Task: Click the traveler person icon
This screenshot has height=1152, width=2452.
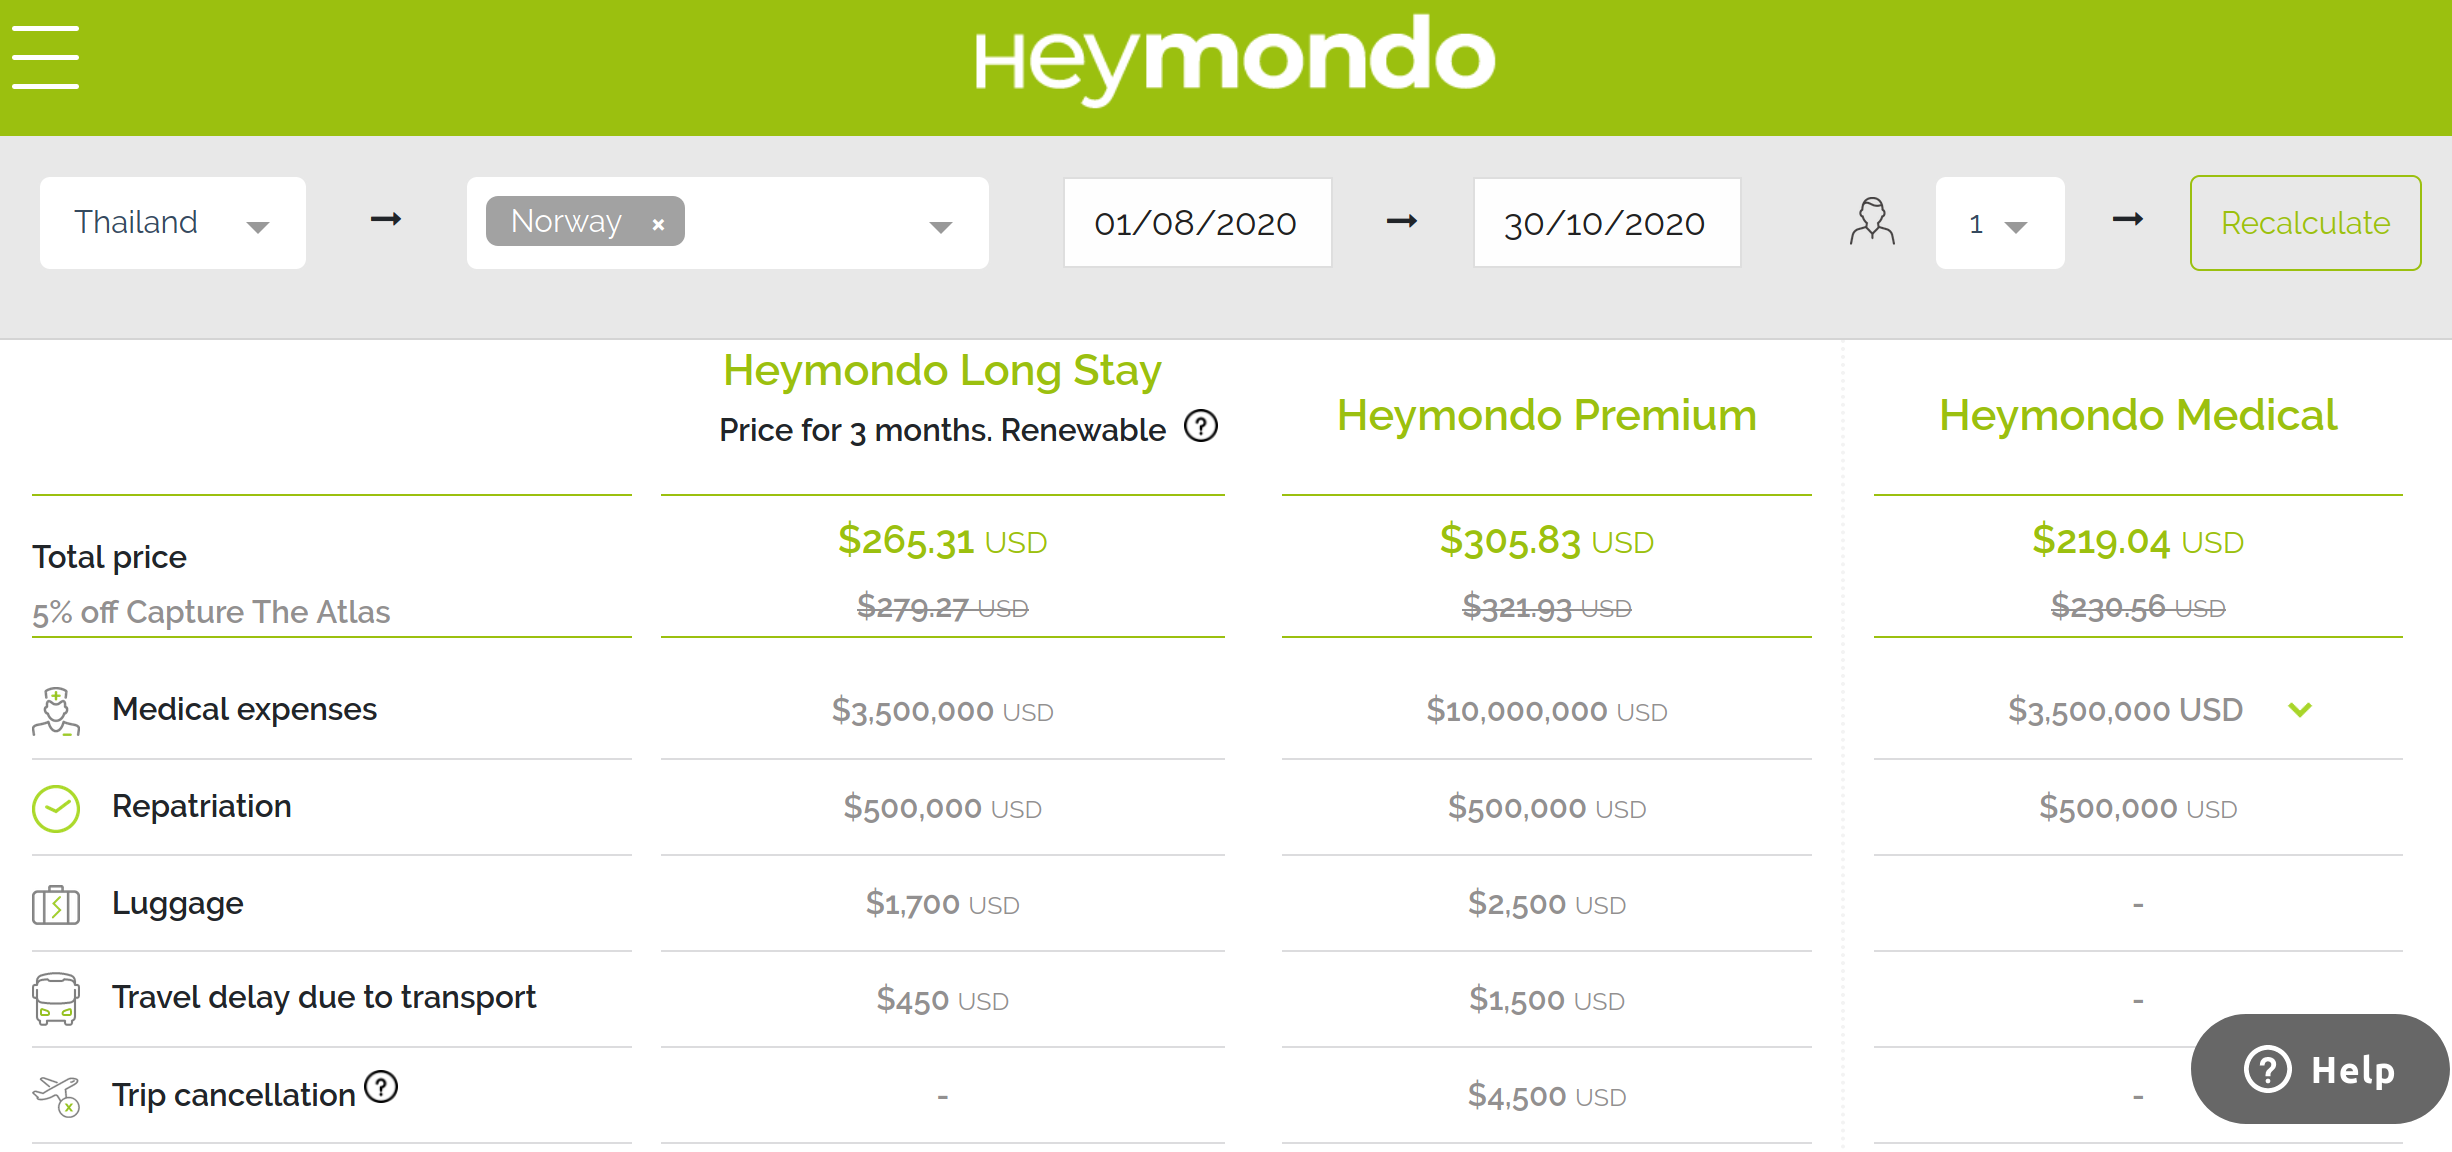Action: click(x=1871, y=222)
